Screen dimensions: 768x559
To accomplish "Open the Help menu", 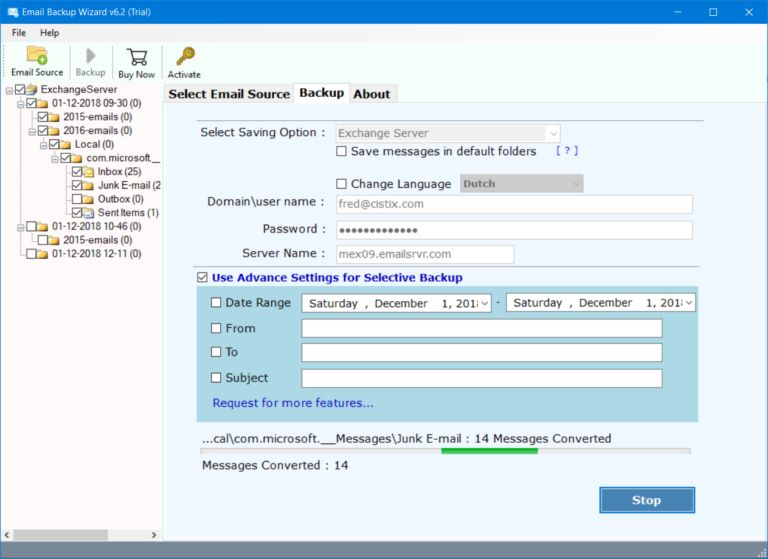I will [49, 33].
